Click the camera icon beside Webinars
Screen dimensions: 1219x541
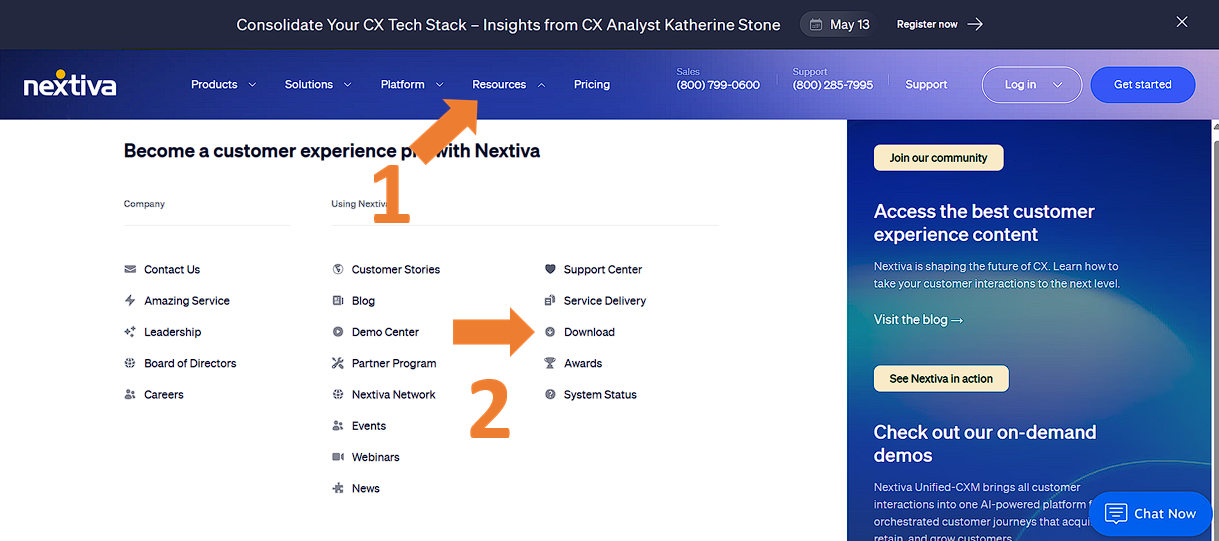pos(338,457)
